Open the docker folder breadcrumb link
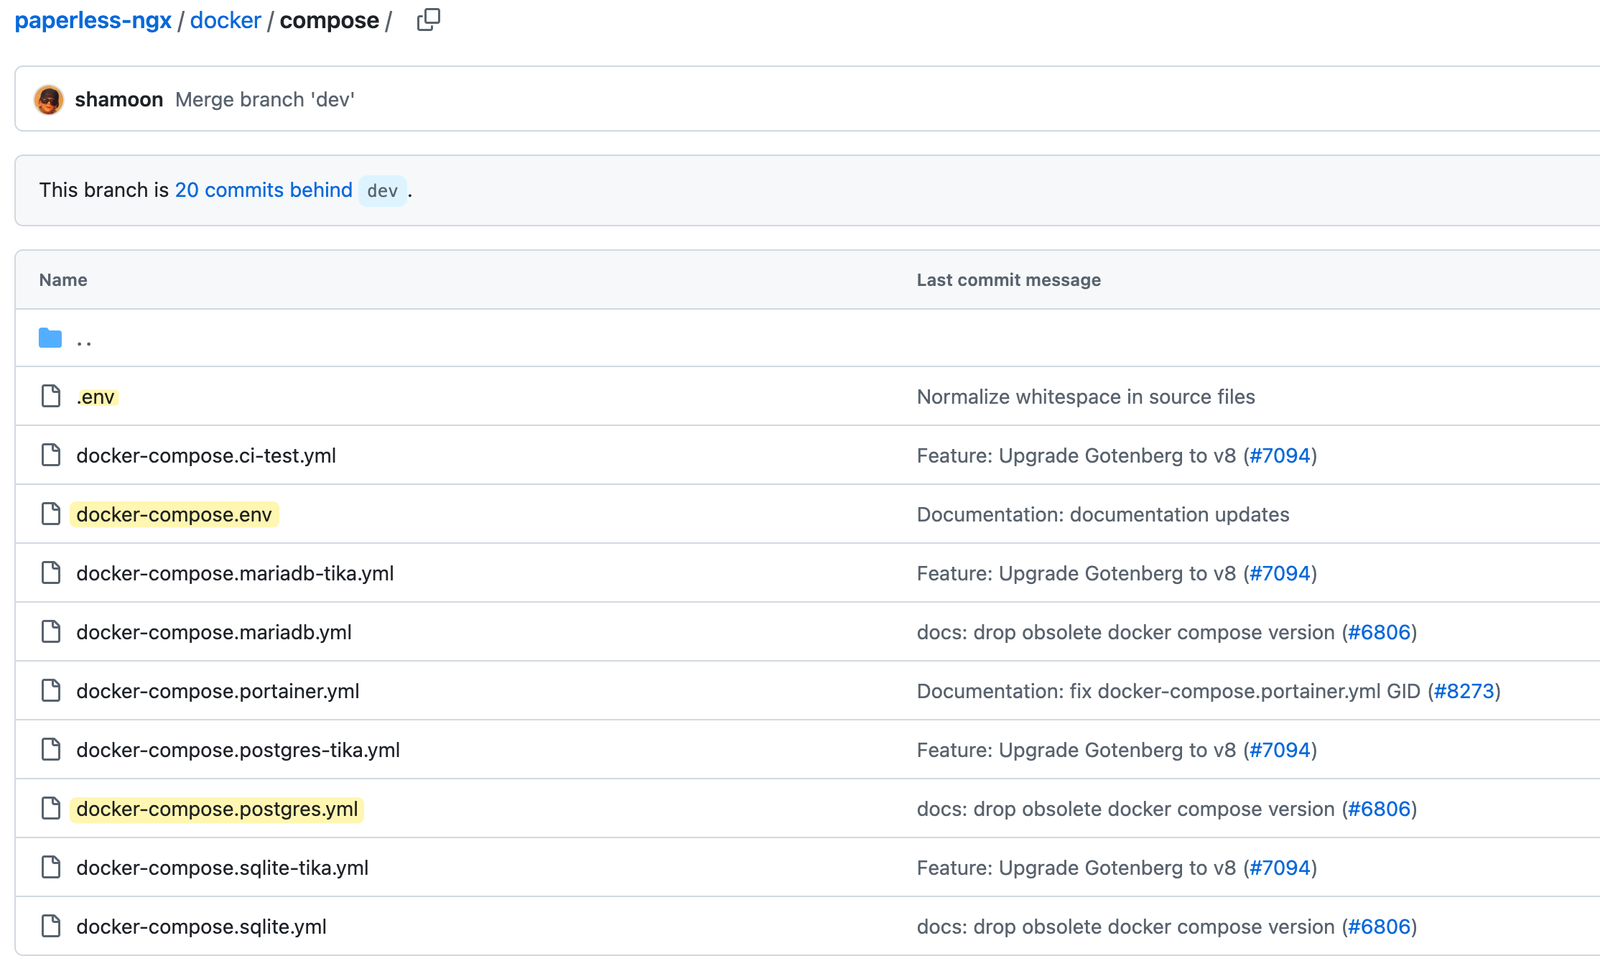Image resolution: width=1600 pixels, height=964 pixels. coord(225,20)
